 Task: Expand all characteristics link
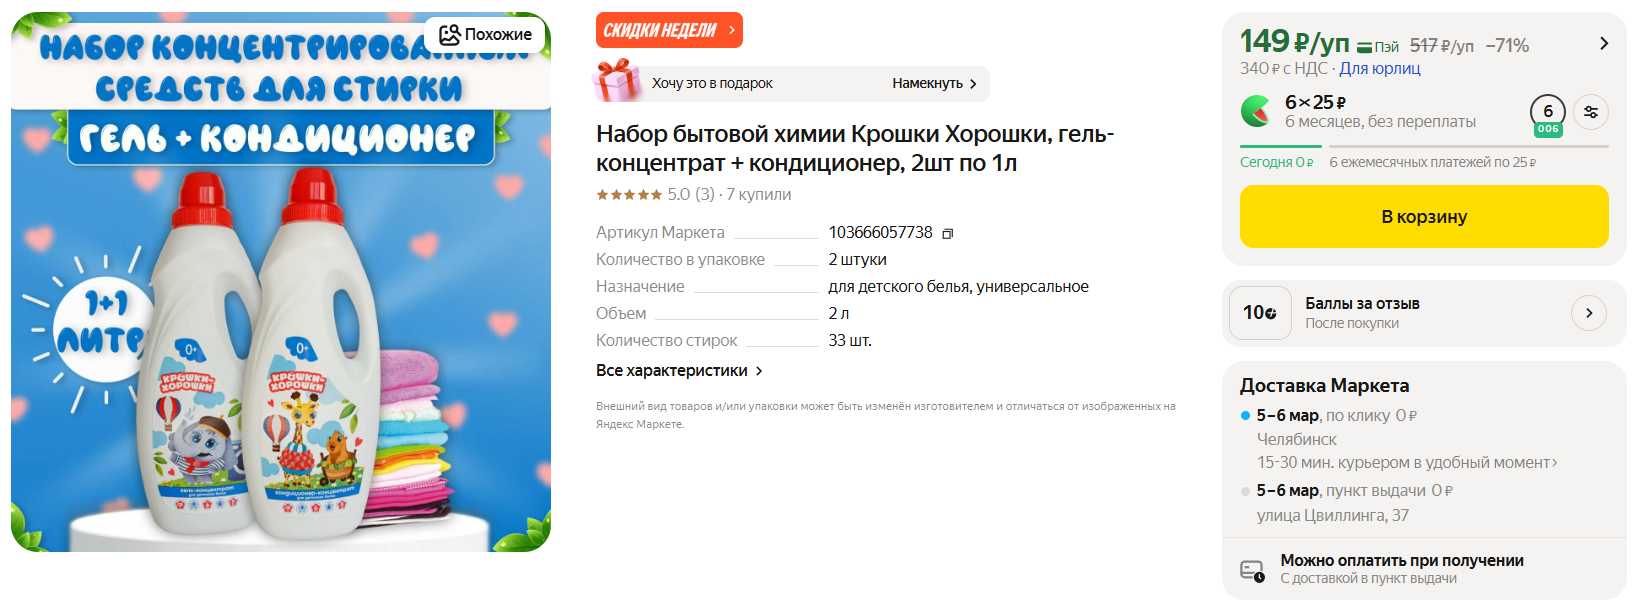pos(679,371)
